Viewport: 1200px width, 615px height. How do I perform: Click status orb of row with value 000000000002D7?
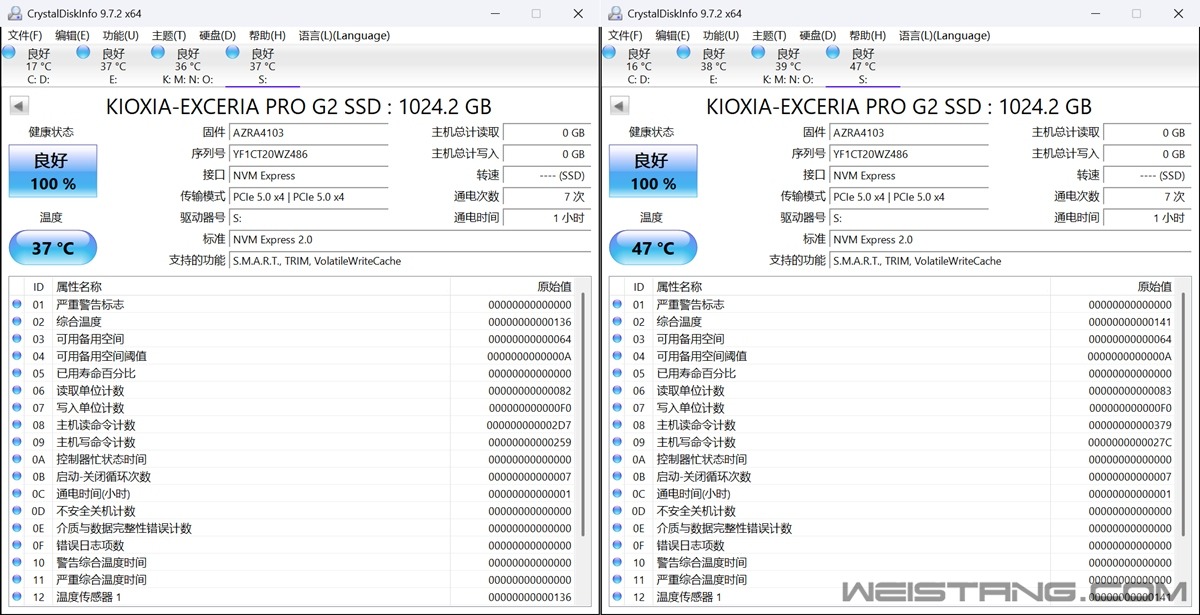(x=16, y=425)
